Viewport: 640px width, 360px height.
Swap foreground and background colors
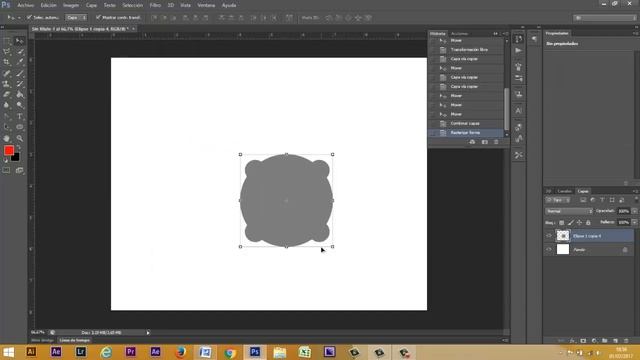tap(18, 148)
